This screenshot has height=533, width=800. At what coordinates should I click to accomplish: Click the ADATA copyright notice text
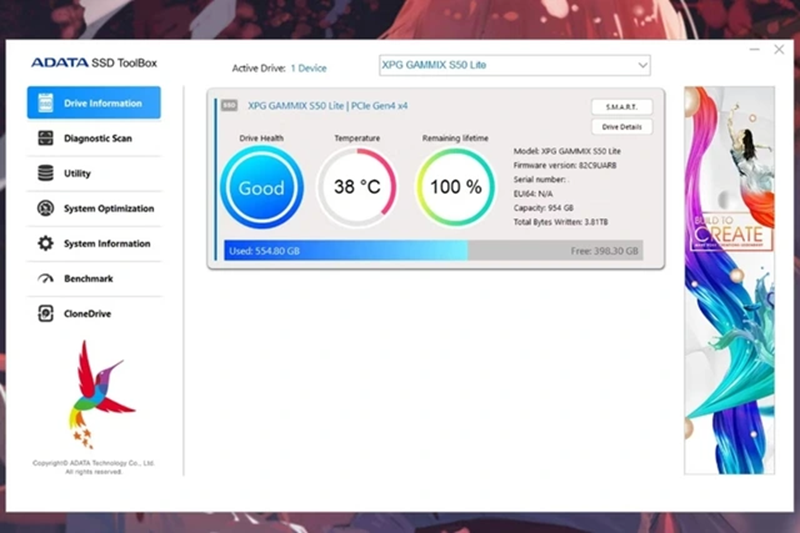pos(93,467)
